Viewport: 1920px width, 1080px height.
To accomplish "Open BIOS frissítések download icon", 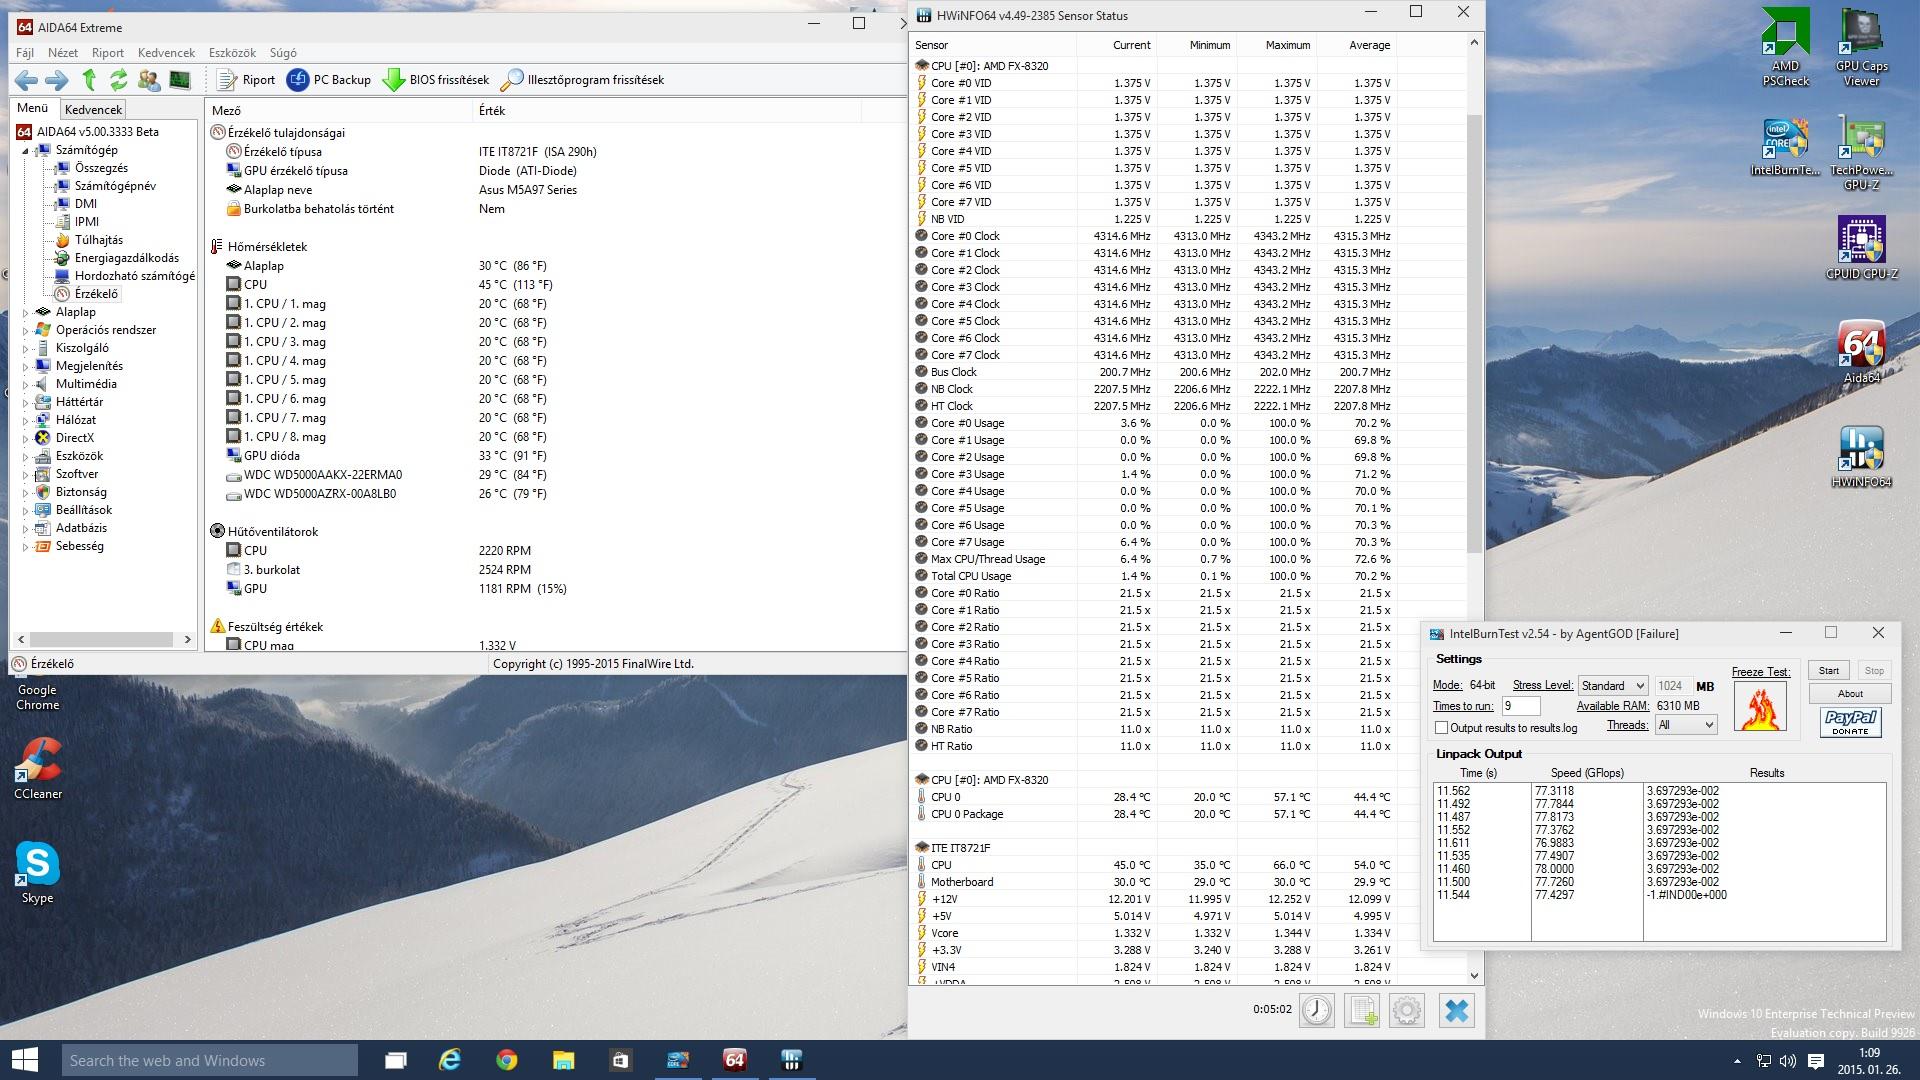I will [x=394, y=80].
